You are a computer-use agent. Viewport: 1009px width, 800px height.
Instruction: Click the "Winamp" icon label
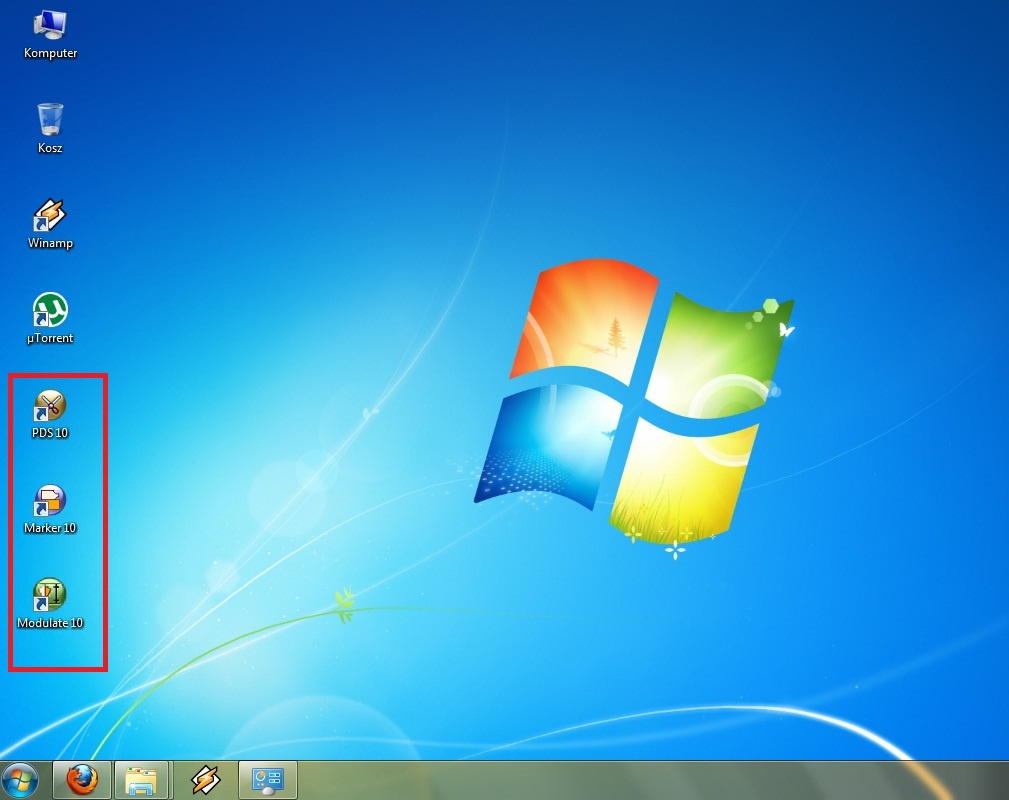[x=50, y=243]
